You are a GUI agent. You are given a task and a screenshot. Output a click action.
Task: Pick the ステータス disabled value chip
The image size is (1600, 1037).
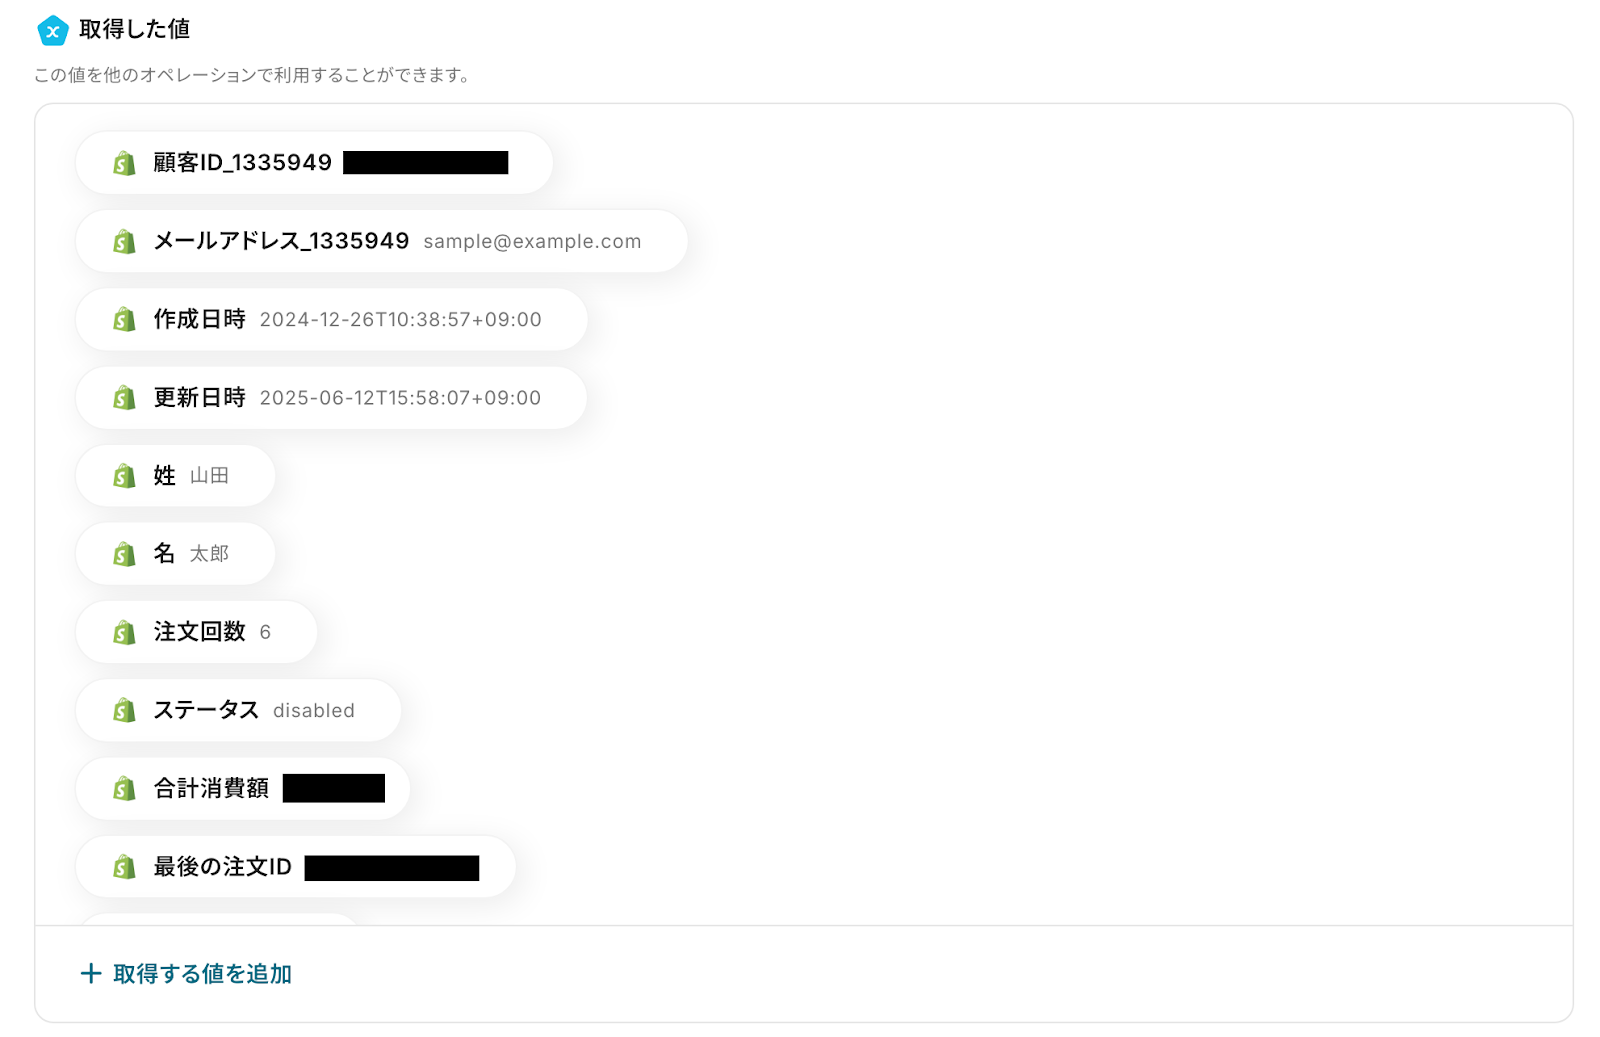coord(238,710)
